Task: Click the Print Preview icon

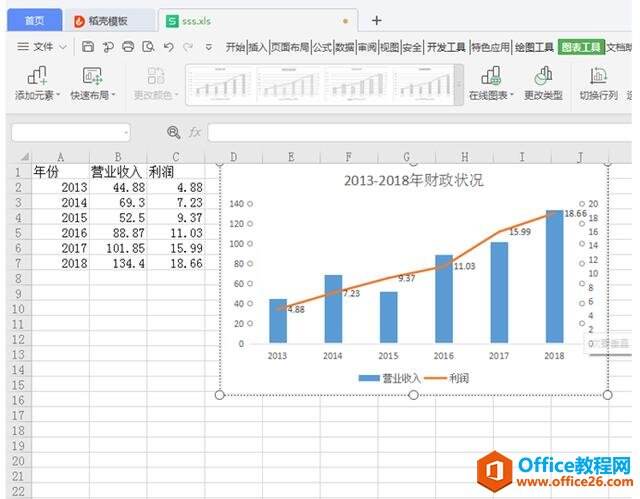Action: [x=148, y=47]
